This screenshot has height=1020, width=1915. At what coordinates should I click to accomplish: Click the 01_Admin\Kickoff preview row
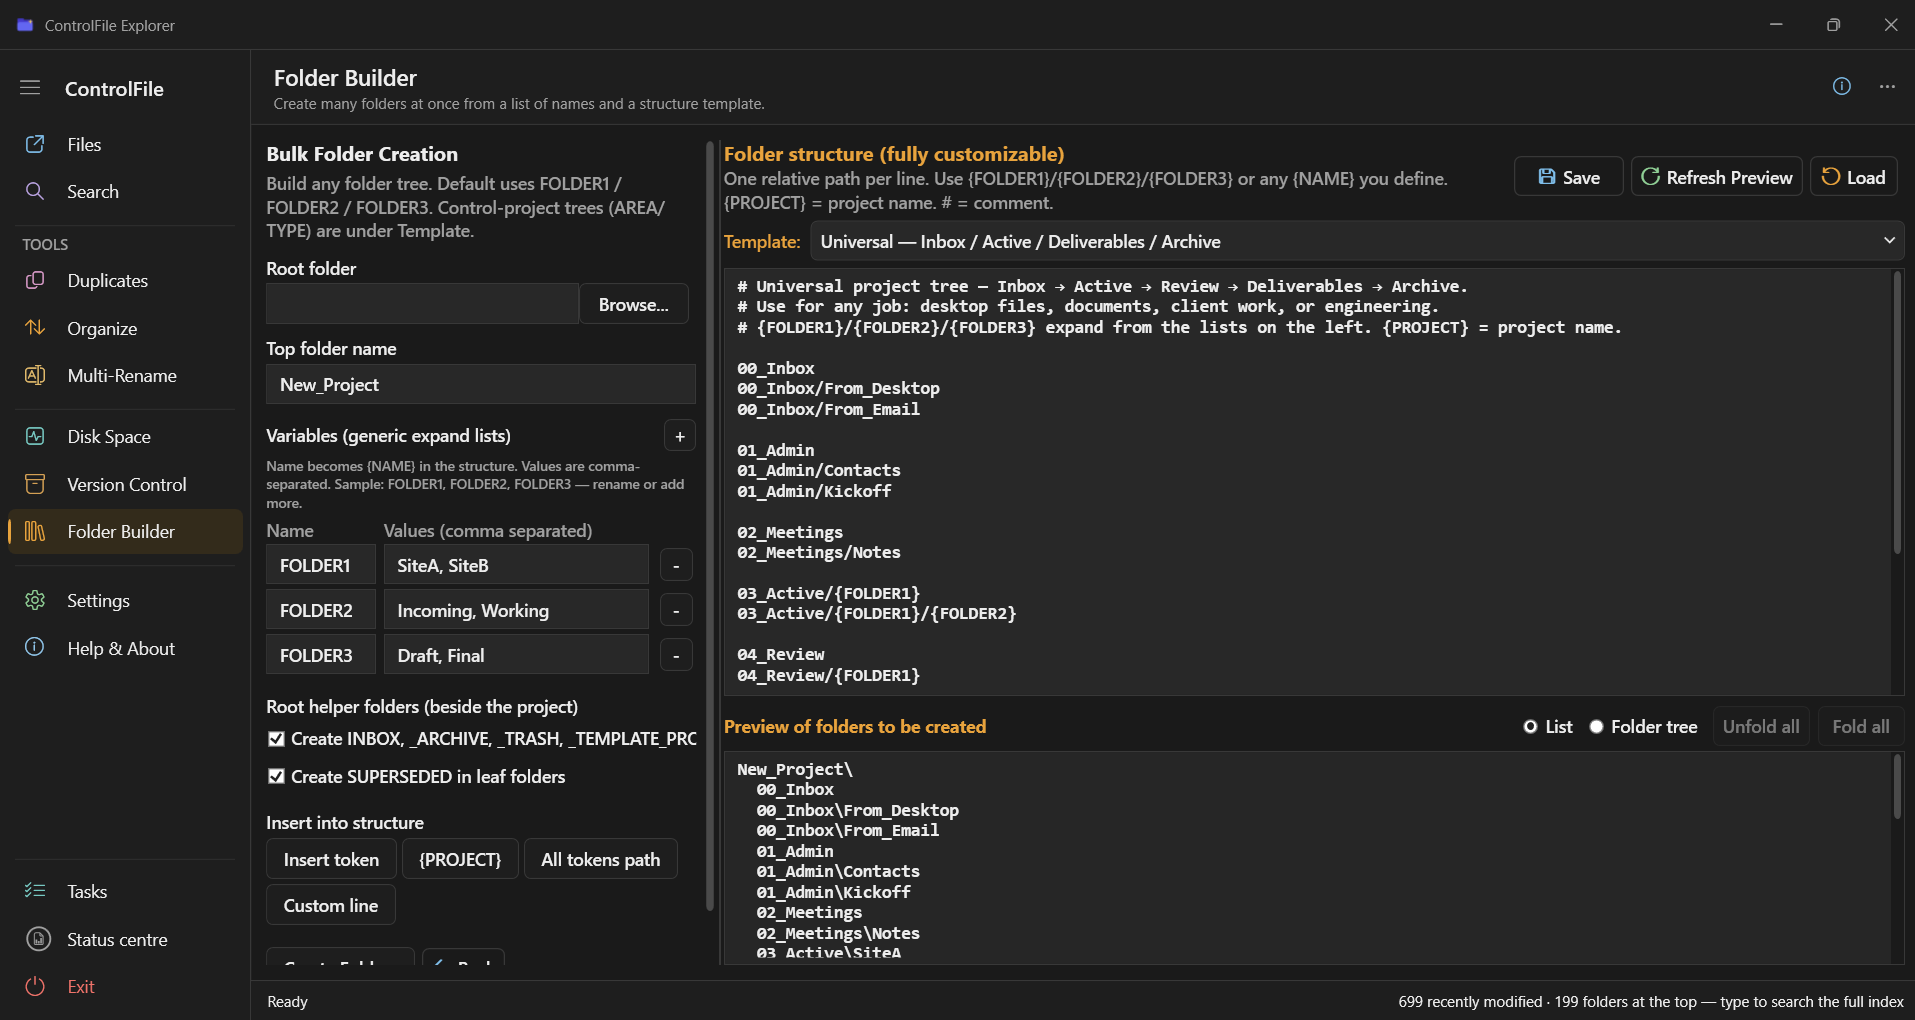[x=833, y=892]
